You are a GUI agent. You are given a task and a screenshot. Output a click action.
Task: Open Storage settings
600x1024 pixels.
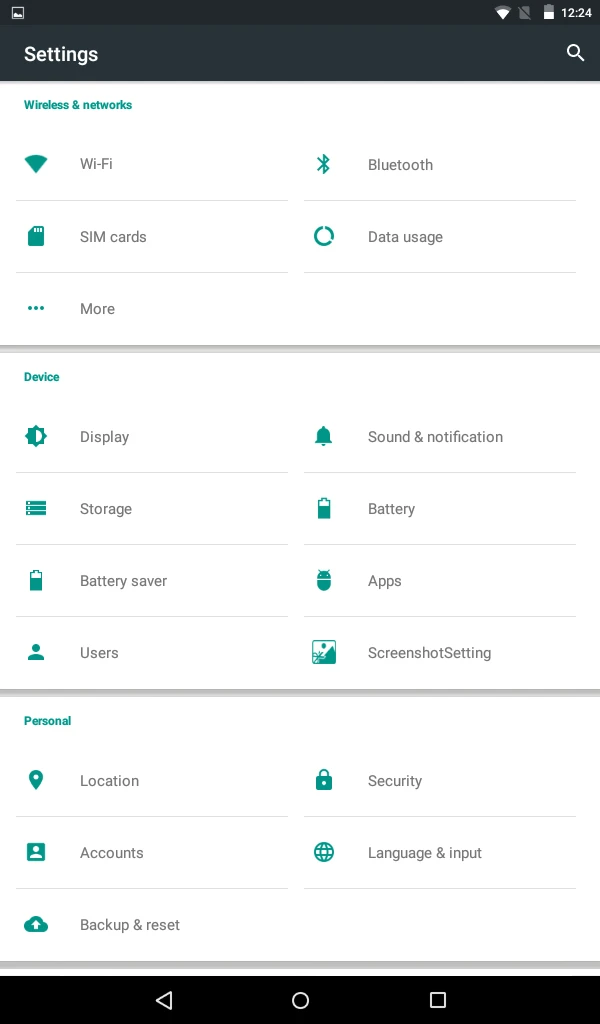151,509
